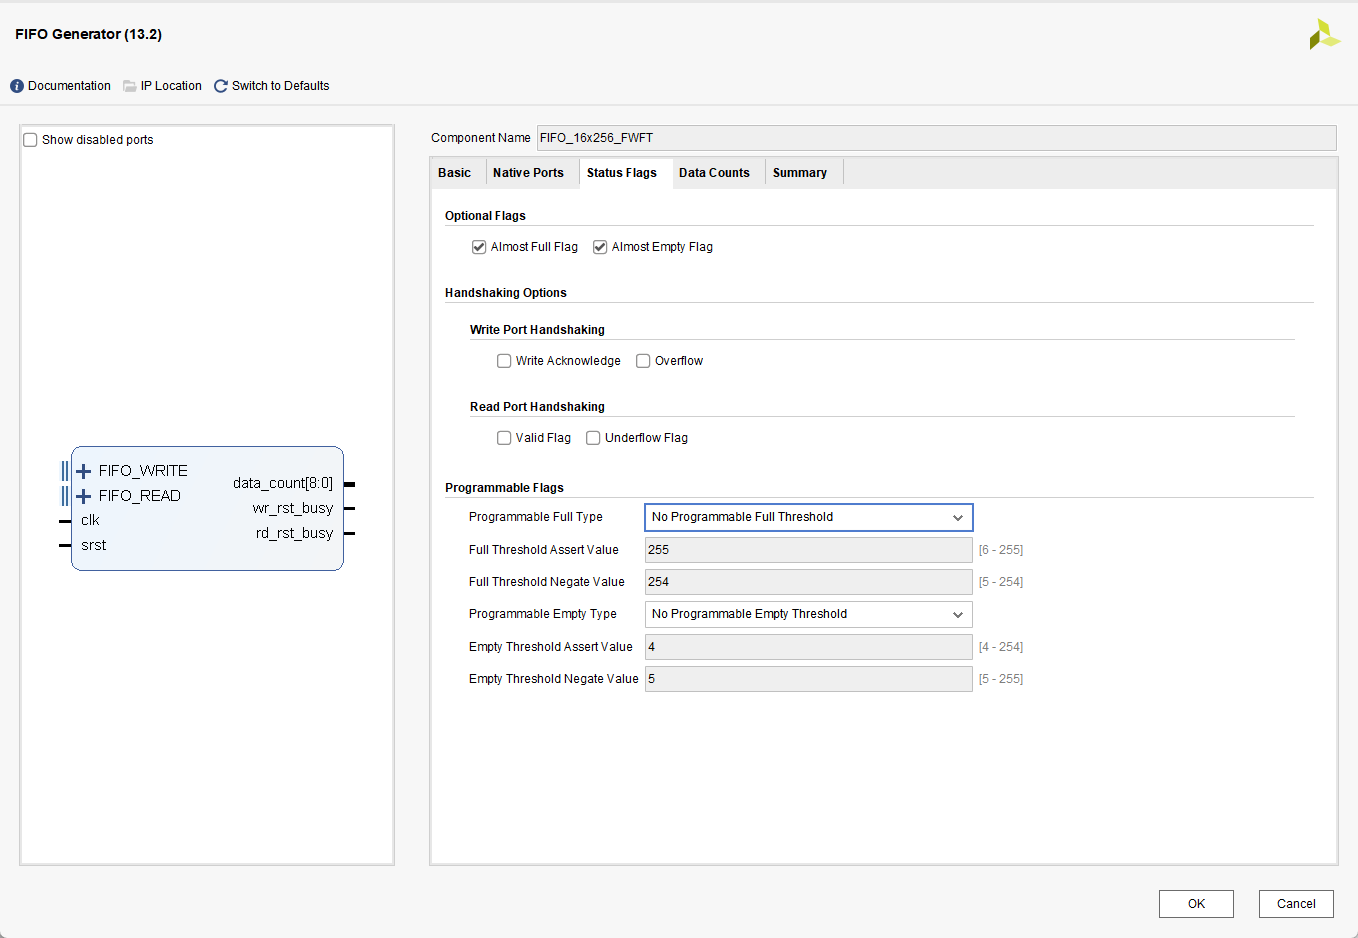Click the Handshaking Options section heading
This screenshot has height=938, width=1358.
[x=506, y=293]
